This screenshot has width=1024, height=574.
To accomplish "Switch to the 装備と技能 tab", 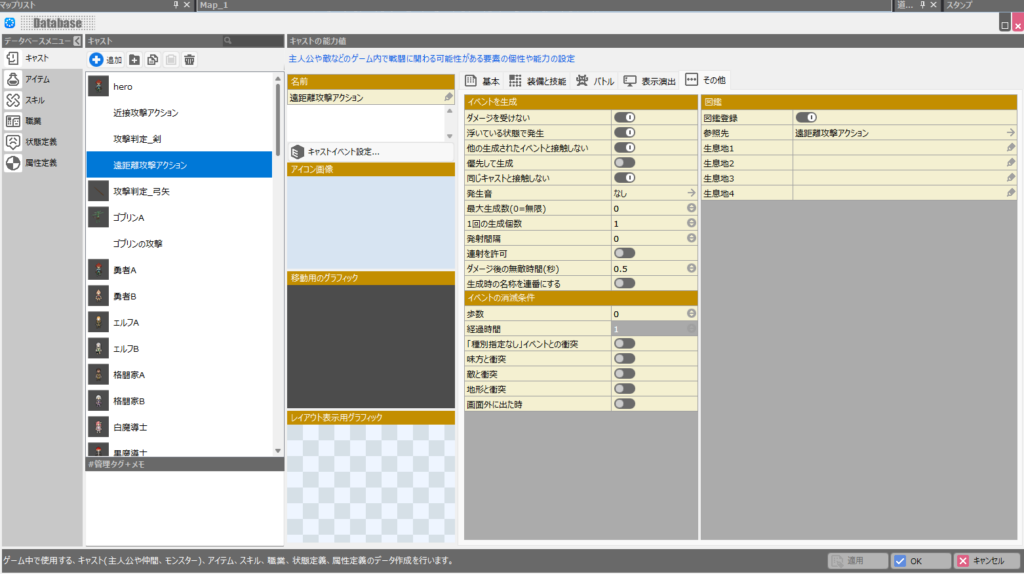I will (x=538, y=80).
